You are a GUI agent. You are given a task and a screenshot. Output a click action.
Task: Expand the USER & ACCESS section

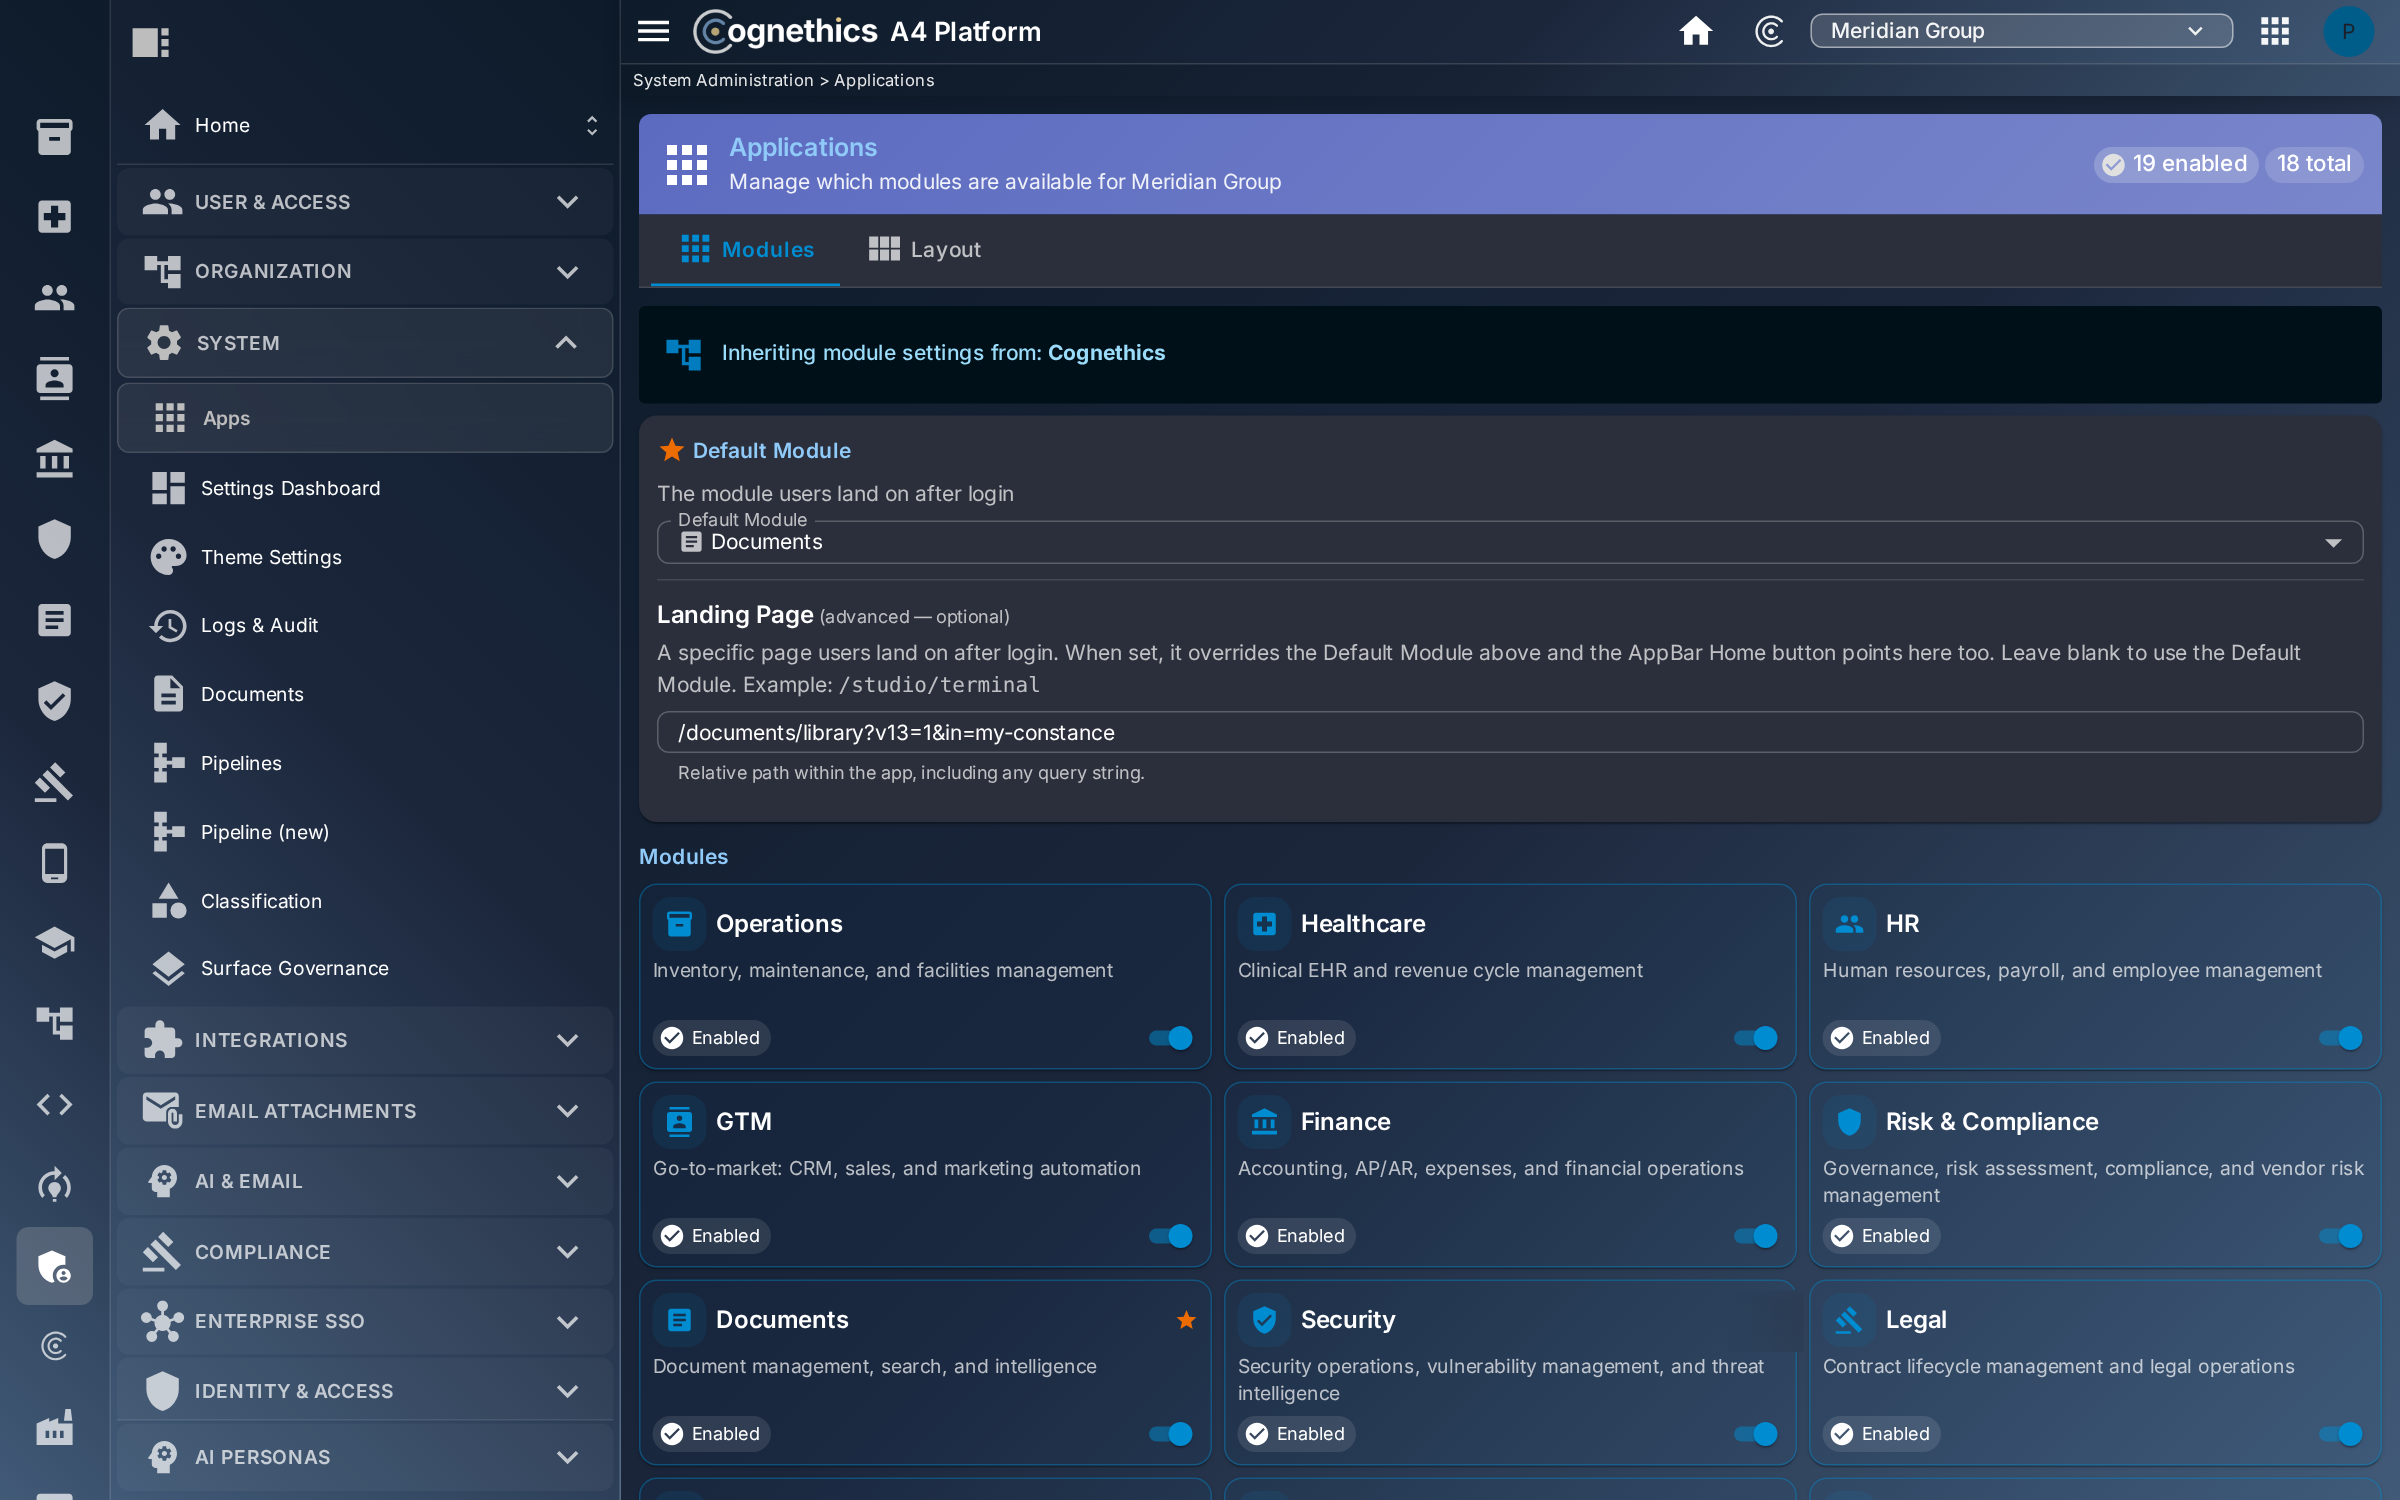(365, 202)
